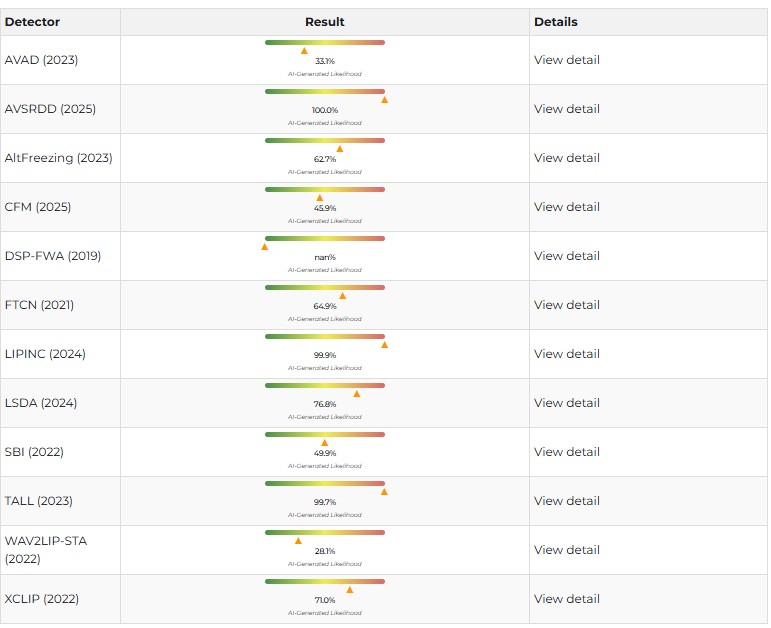This screenshot has width=771, height=628.
Task: Click View detail for AltFreezing (2023)
Action: tap(566, 158)
